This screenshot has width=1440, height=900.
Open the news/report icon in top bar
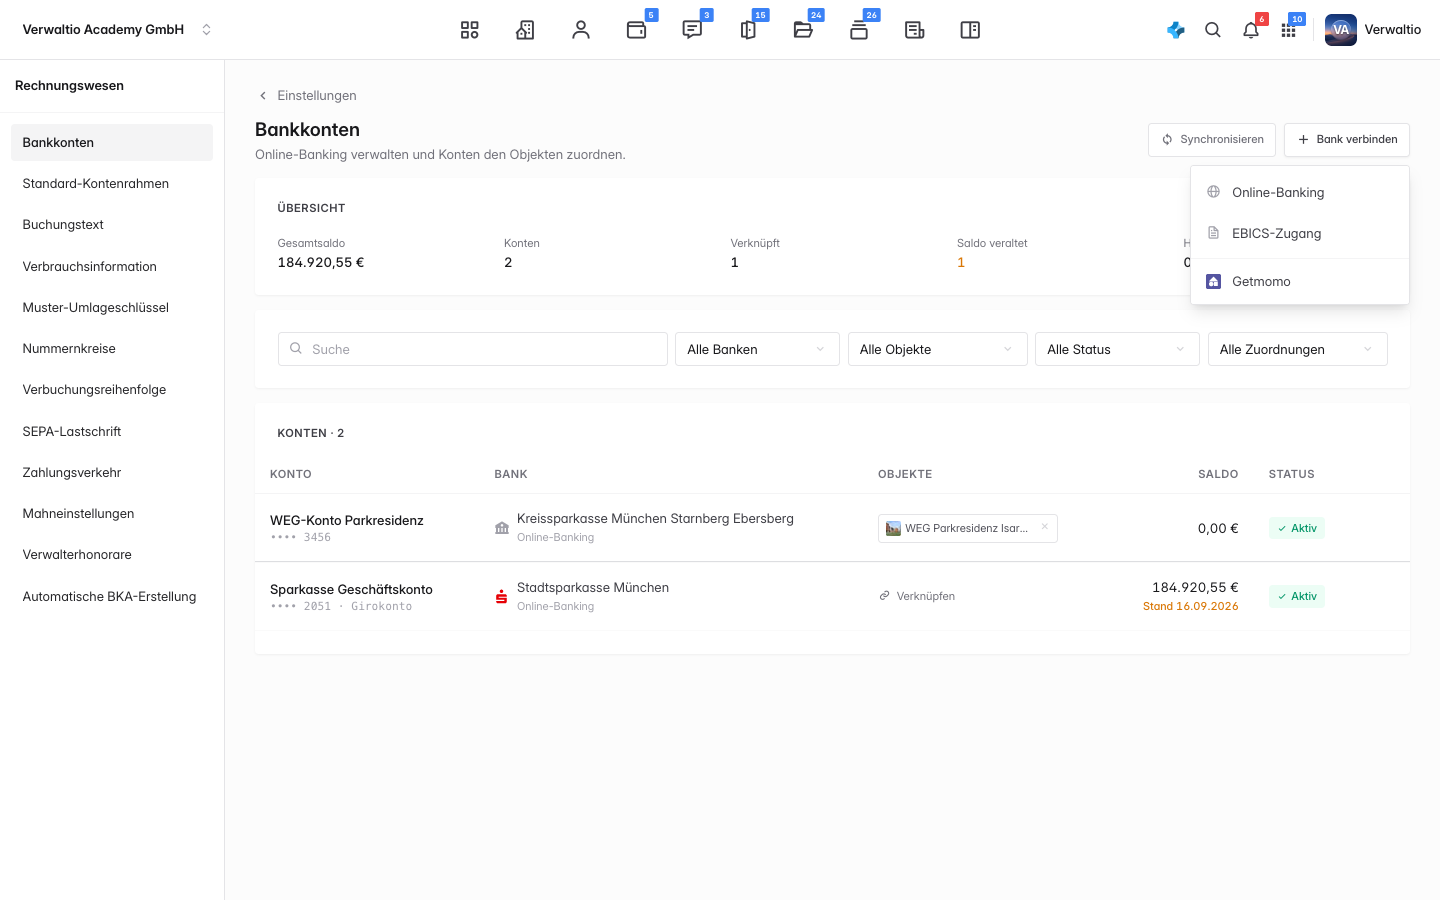[914, 30]
